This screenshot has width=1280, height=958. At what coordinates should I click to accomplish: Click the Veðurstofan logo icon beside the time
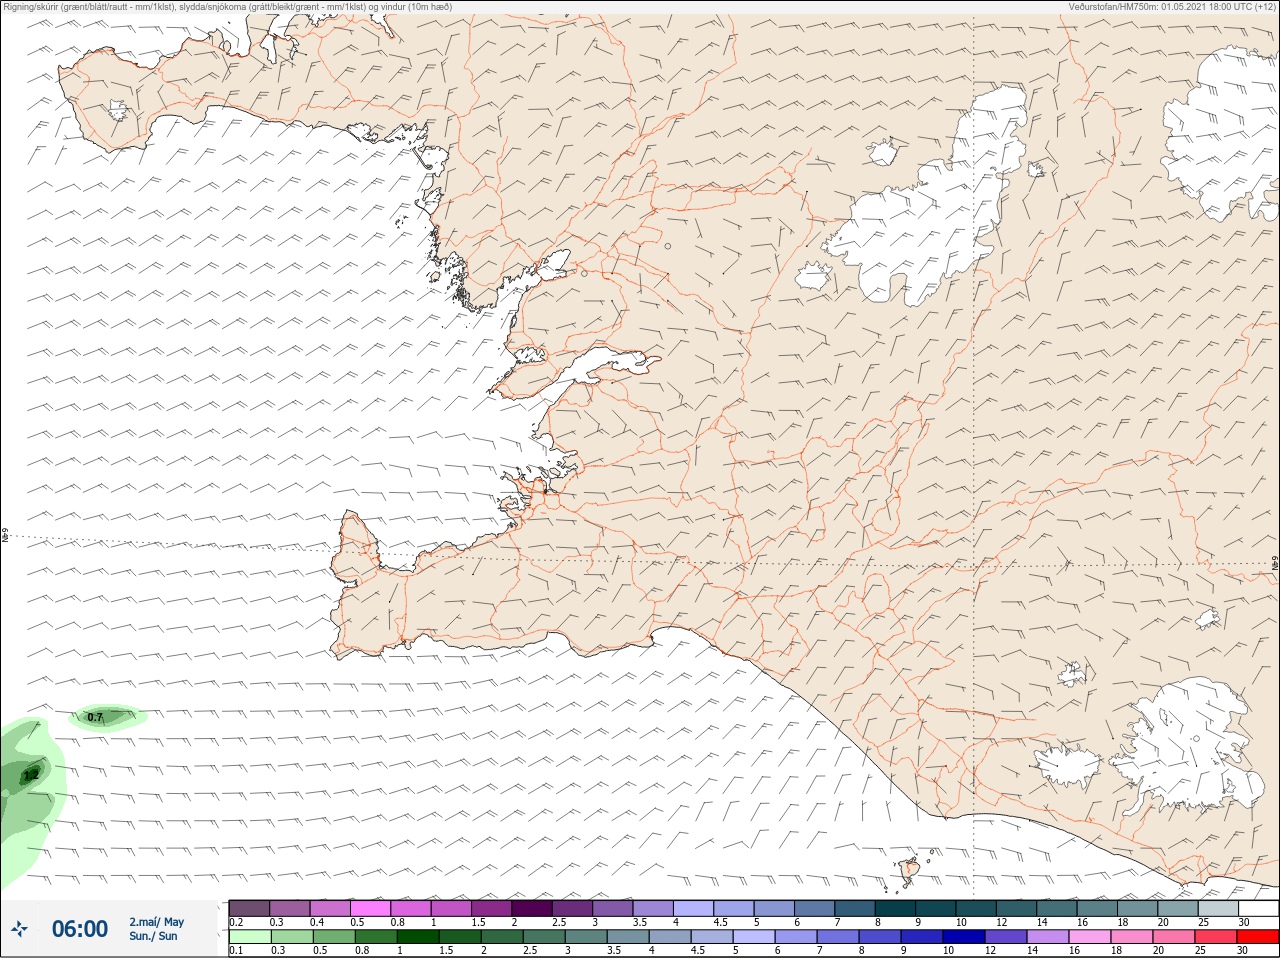(x=19, y=929)
